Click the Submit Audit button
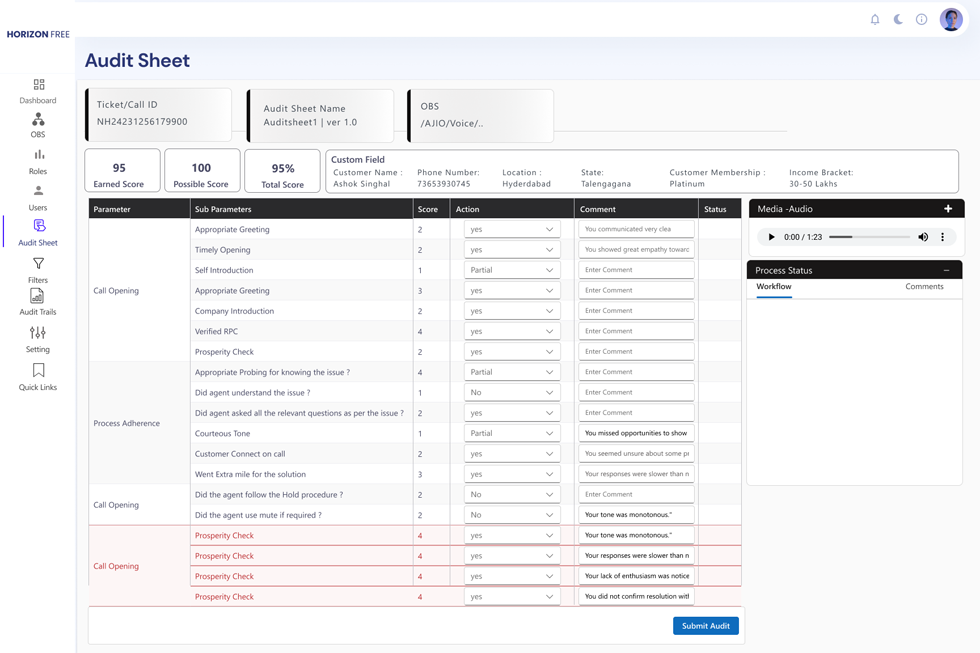Screen dimensions: 980x653 point(705,626)
